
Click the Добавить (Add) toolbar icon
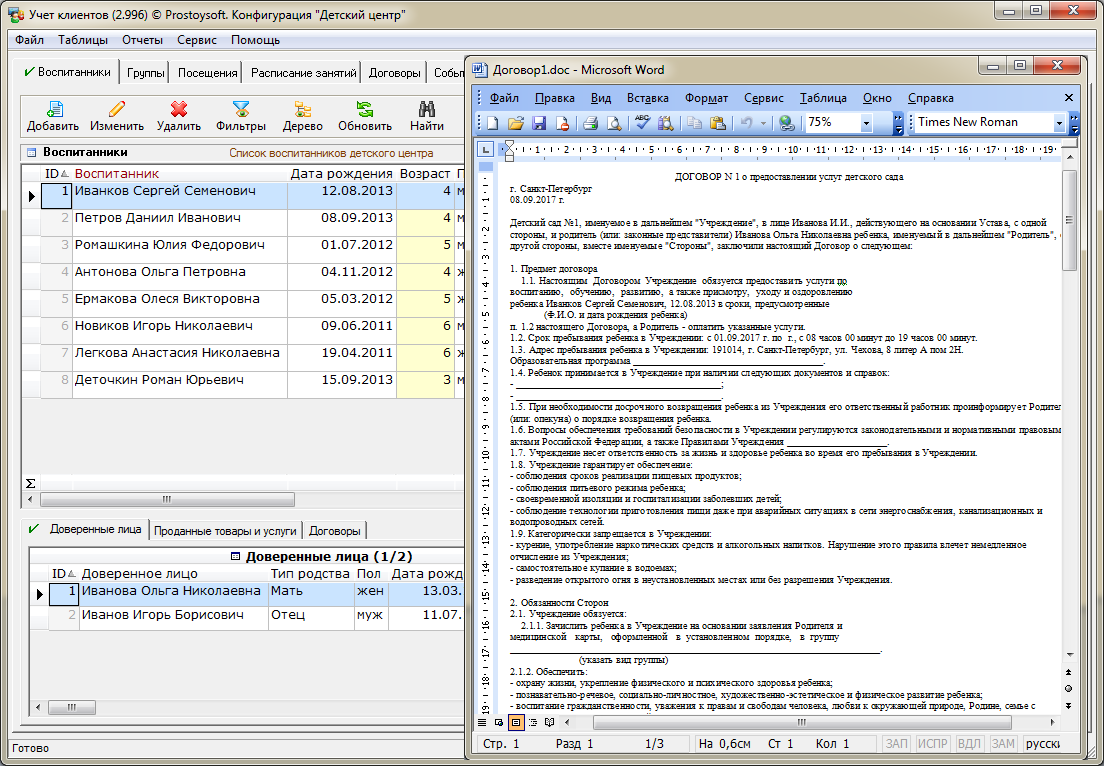pos(53,110)
